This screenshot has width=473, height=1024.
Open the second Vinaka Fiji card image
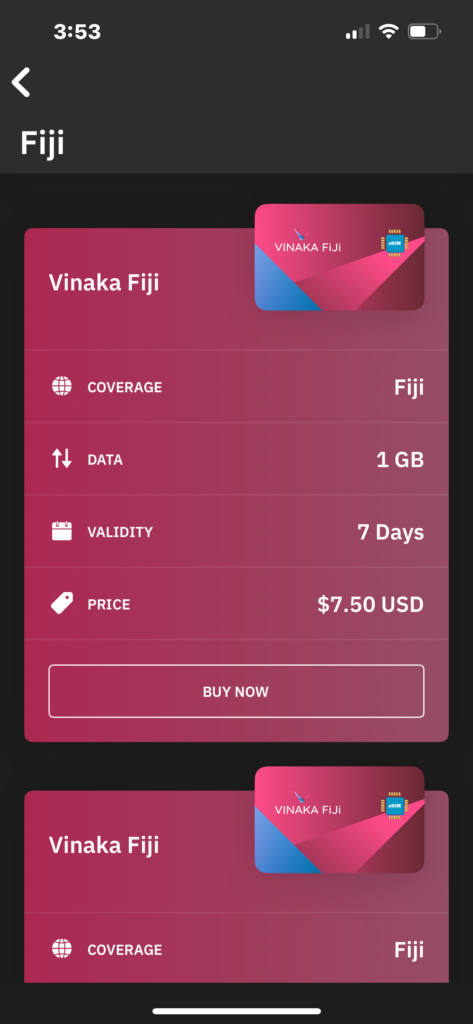[x=339, y=820]
